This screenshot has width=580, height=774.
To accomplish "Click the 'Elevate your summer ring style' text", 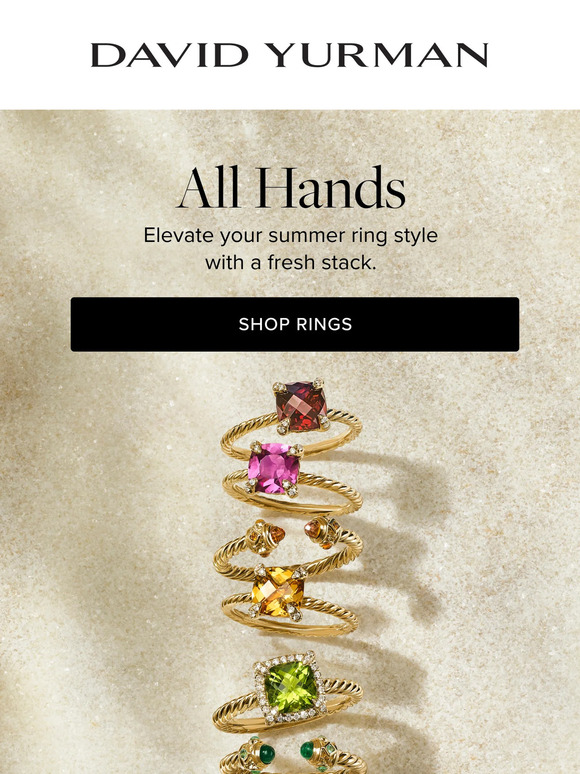I will click(x=290, y=235).
